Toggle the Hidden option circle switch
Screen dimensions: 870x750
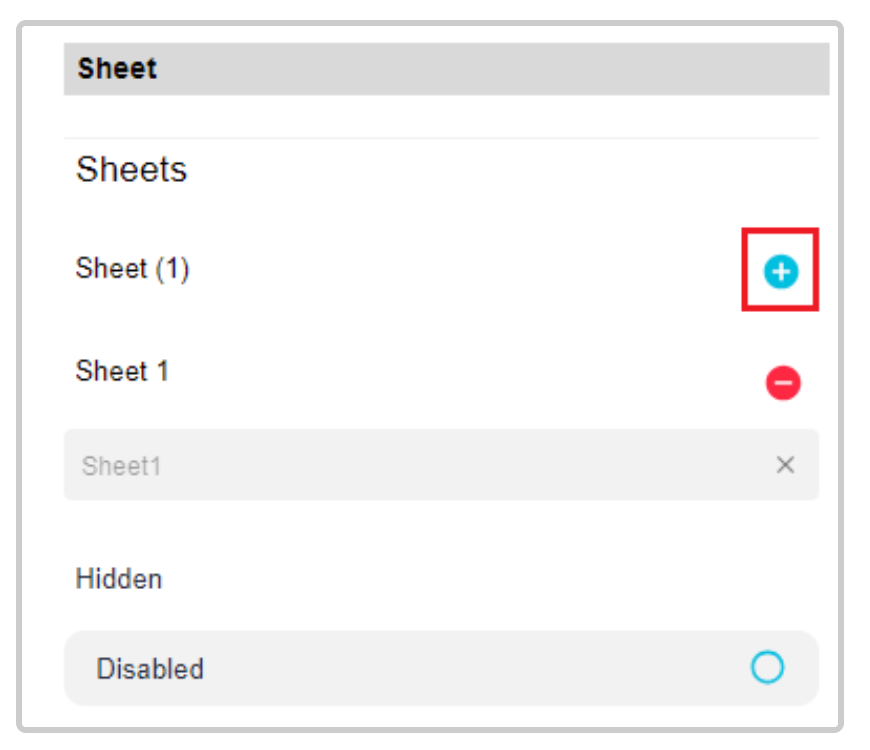[x=767, y=667]
